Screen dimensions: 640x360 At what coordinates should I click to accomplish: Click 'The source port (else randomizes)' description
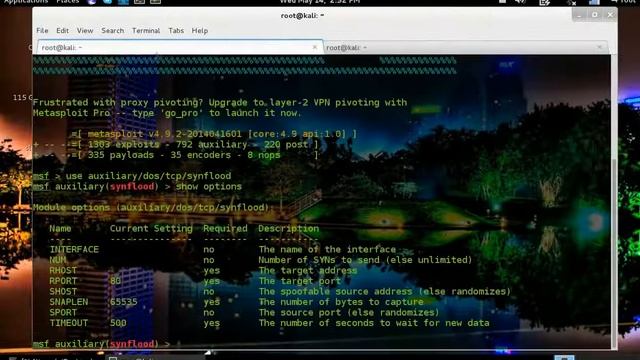349,313
